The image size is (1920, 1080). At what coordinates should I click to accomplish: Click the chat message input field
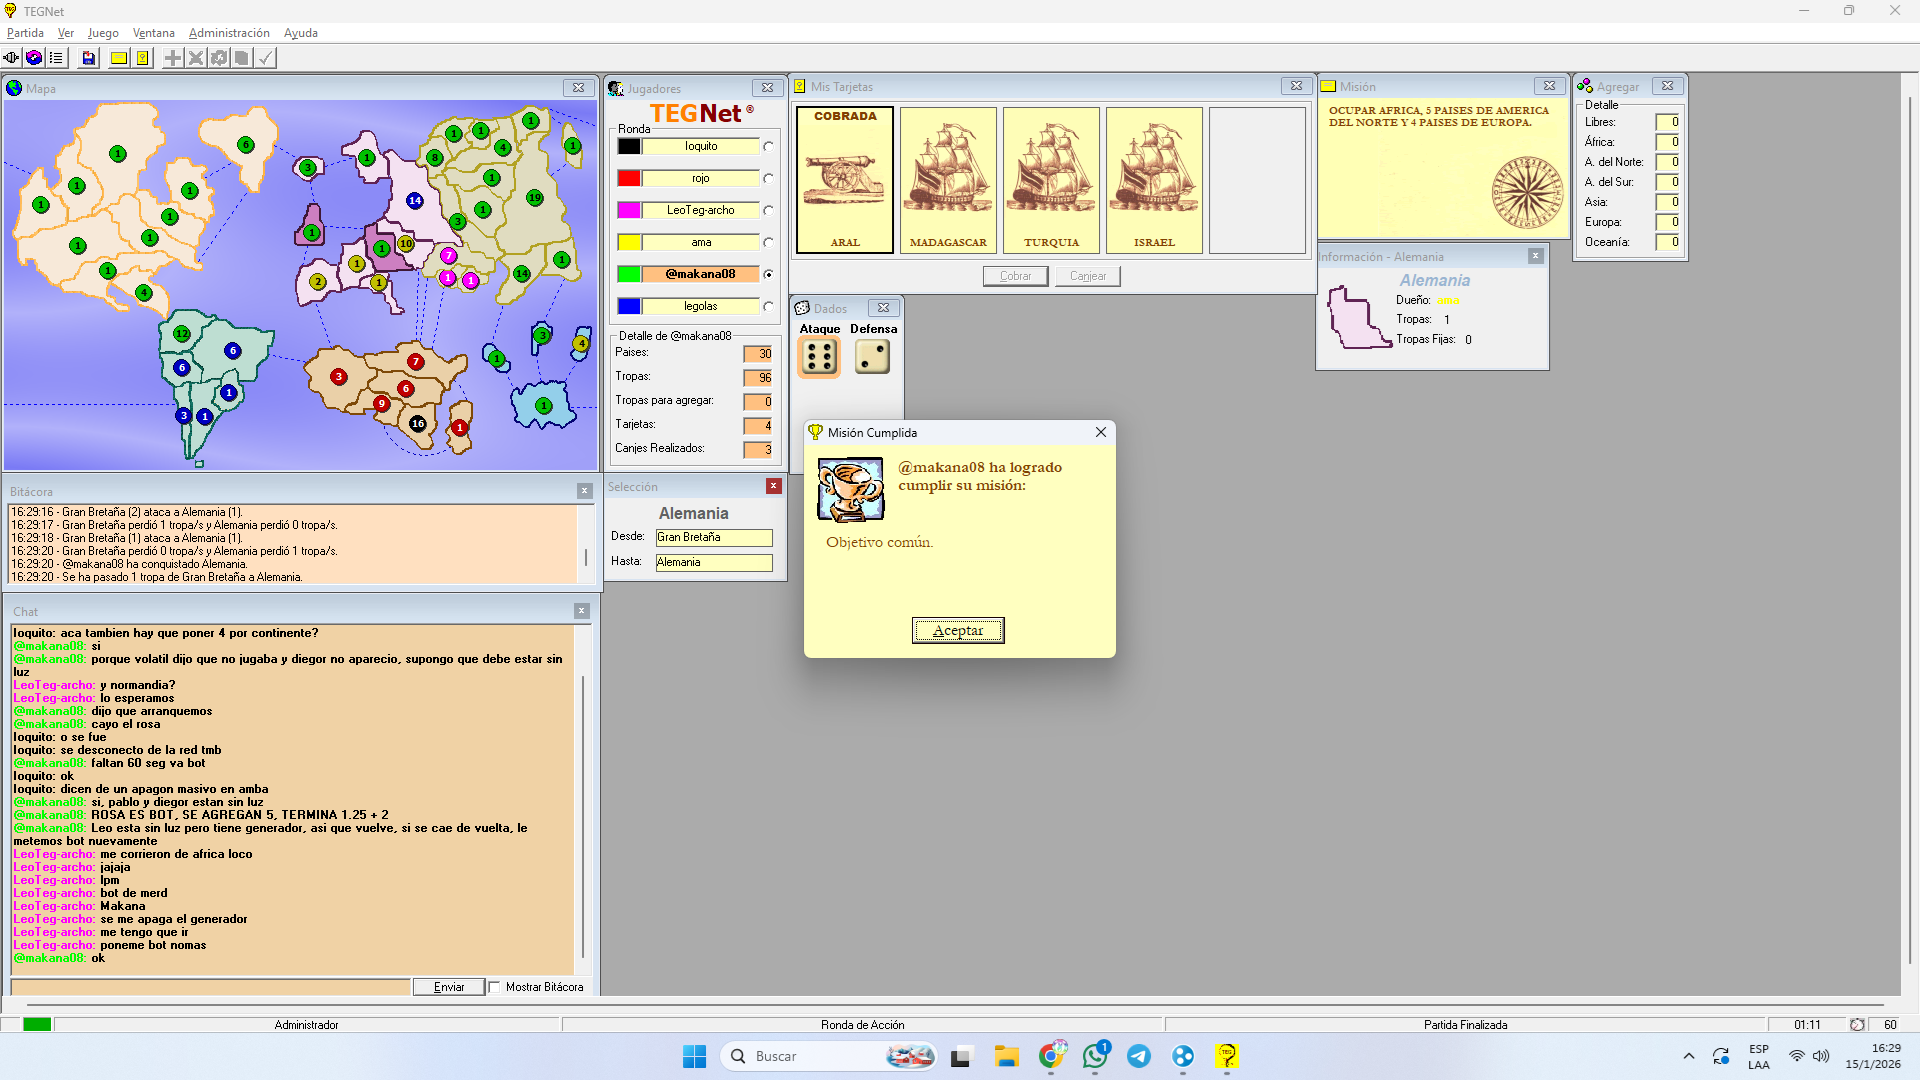[210, 987]
